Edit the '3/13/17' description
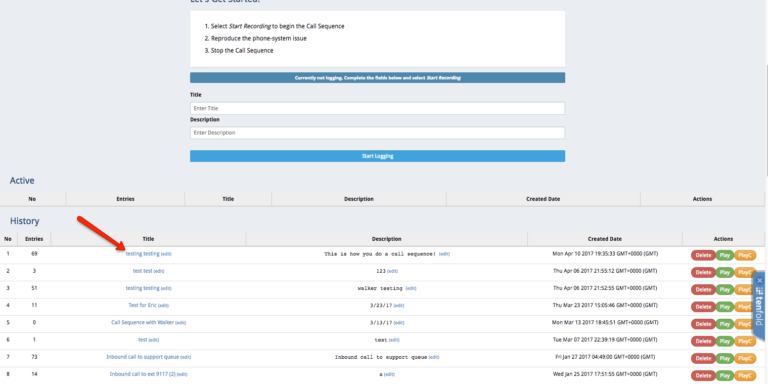 click(399, 323)
